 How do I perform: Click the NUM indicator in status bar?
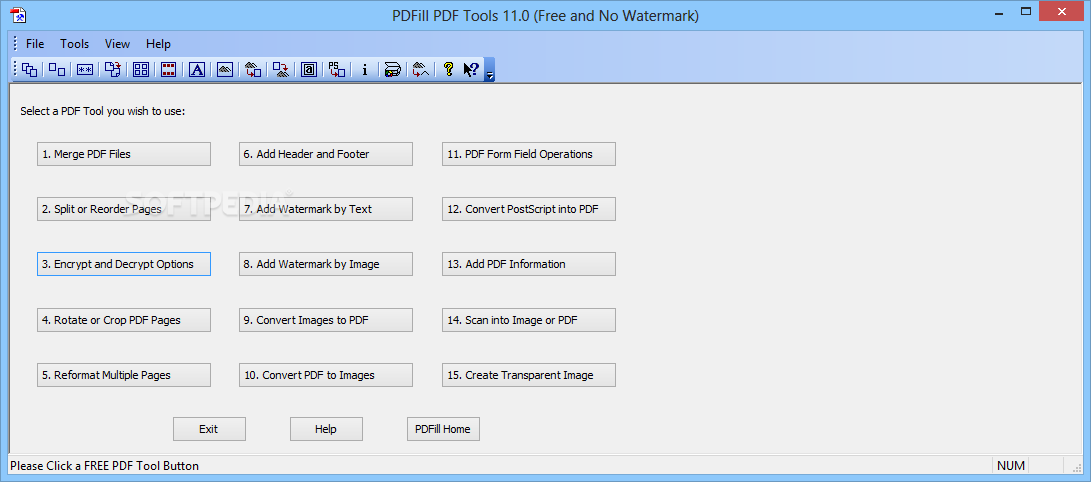(x=1010, y=466)
